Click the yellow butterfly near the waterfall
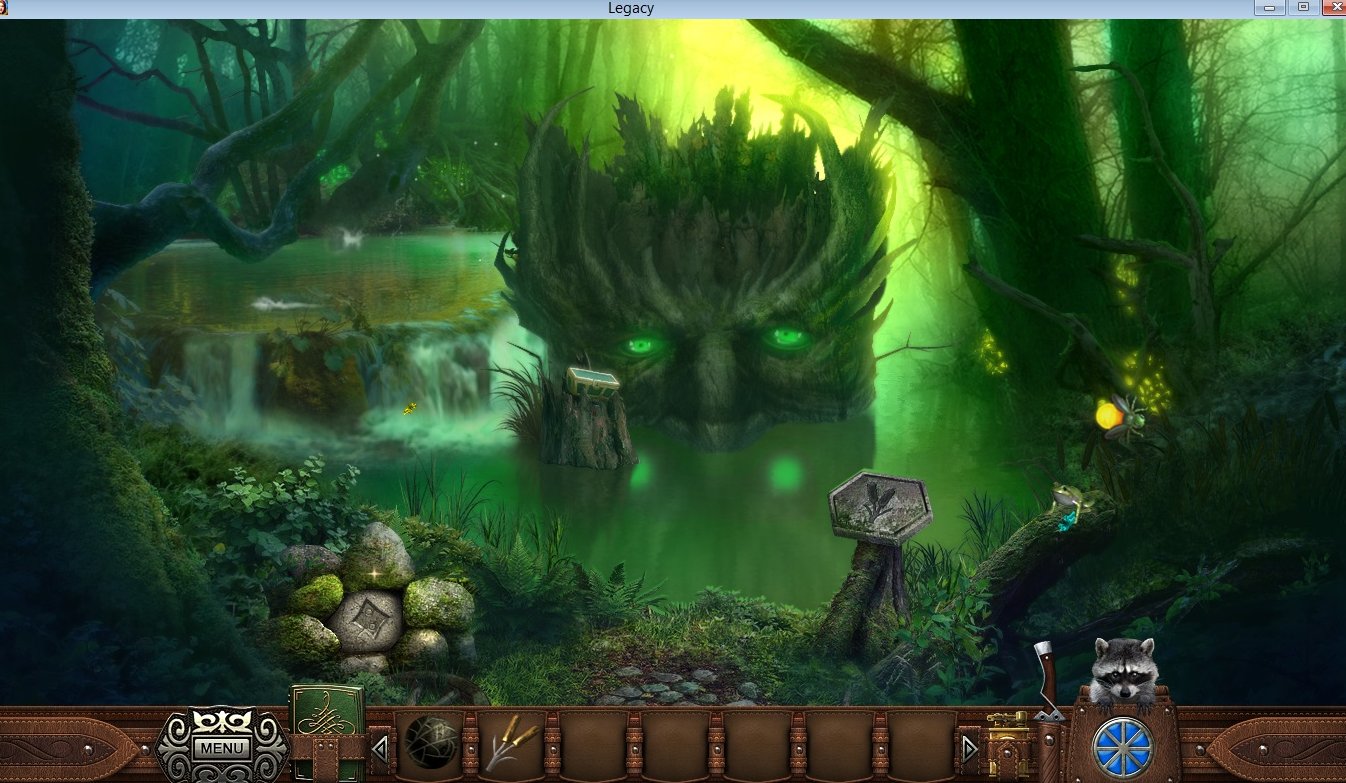Viewport: 1346px width, 783px height. pos(410,408)
